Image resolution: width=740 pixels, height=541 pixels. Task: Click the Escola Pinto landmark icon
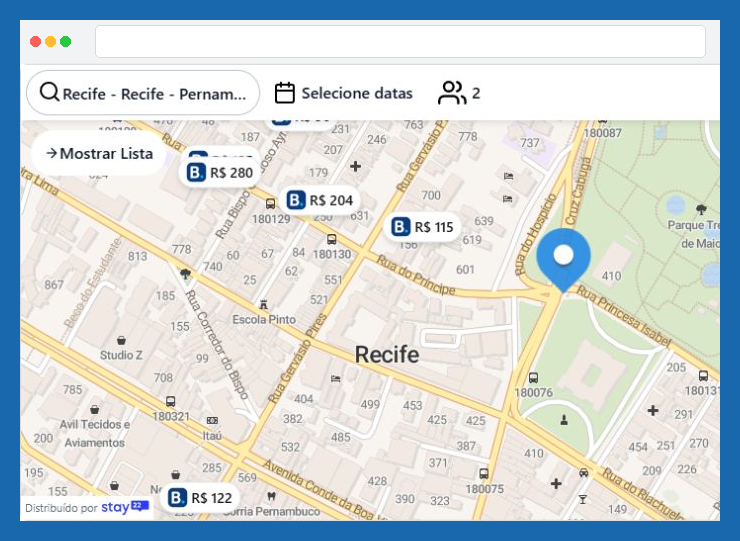[264, 305]
